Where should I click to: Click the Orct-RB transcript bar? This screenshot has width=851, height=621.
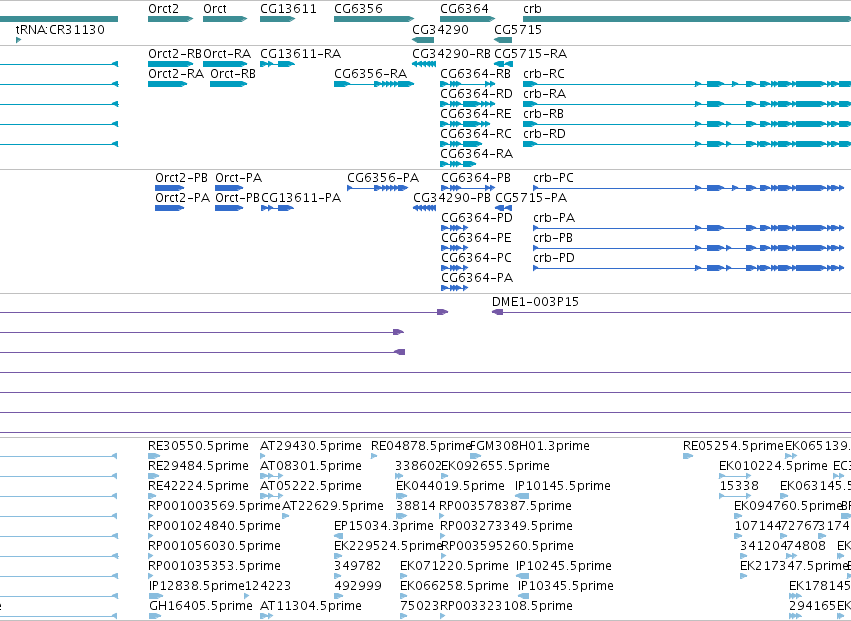coord(228,84)
